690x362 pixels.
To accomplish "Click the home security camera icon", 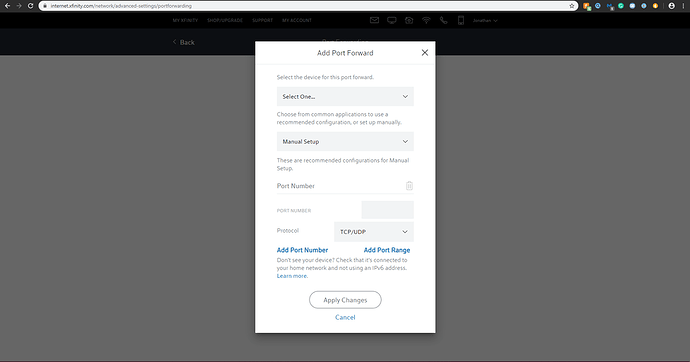I will click(409, 20).
